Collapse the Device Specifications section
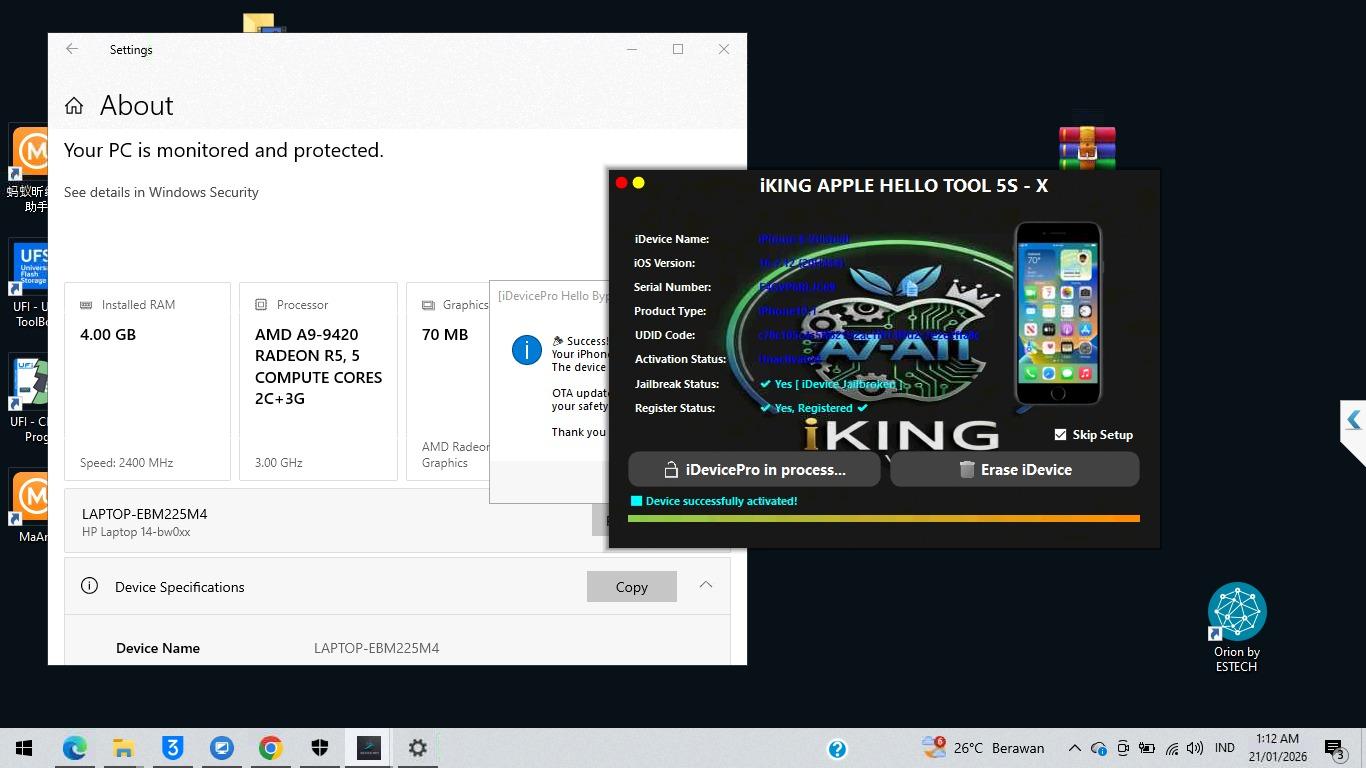This screenshot has height=768, width=1366. 706,586
